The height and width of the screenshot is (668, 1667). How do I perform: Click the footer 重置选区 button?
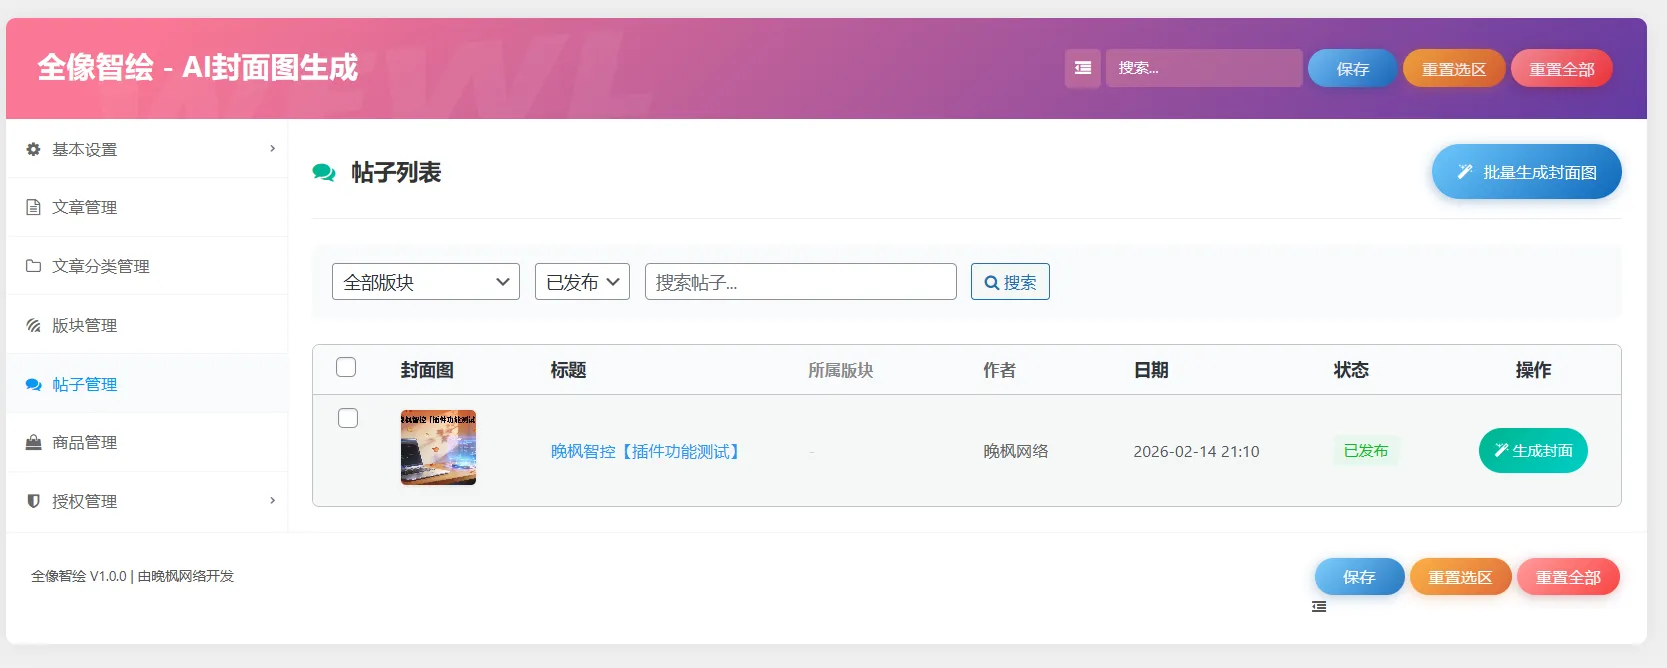pos(1460,577)
